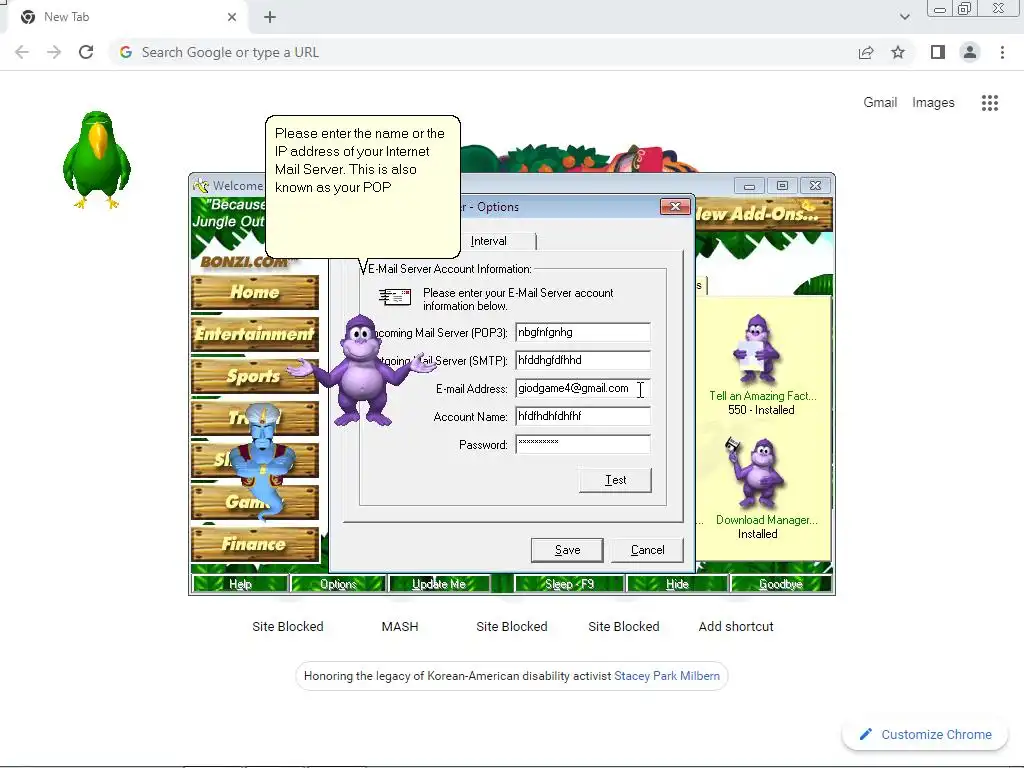
Task: Click the purple Bonzi gorilla character
Action: coord(361,370)
